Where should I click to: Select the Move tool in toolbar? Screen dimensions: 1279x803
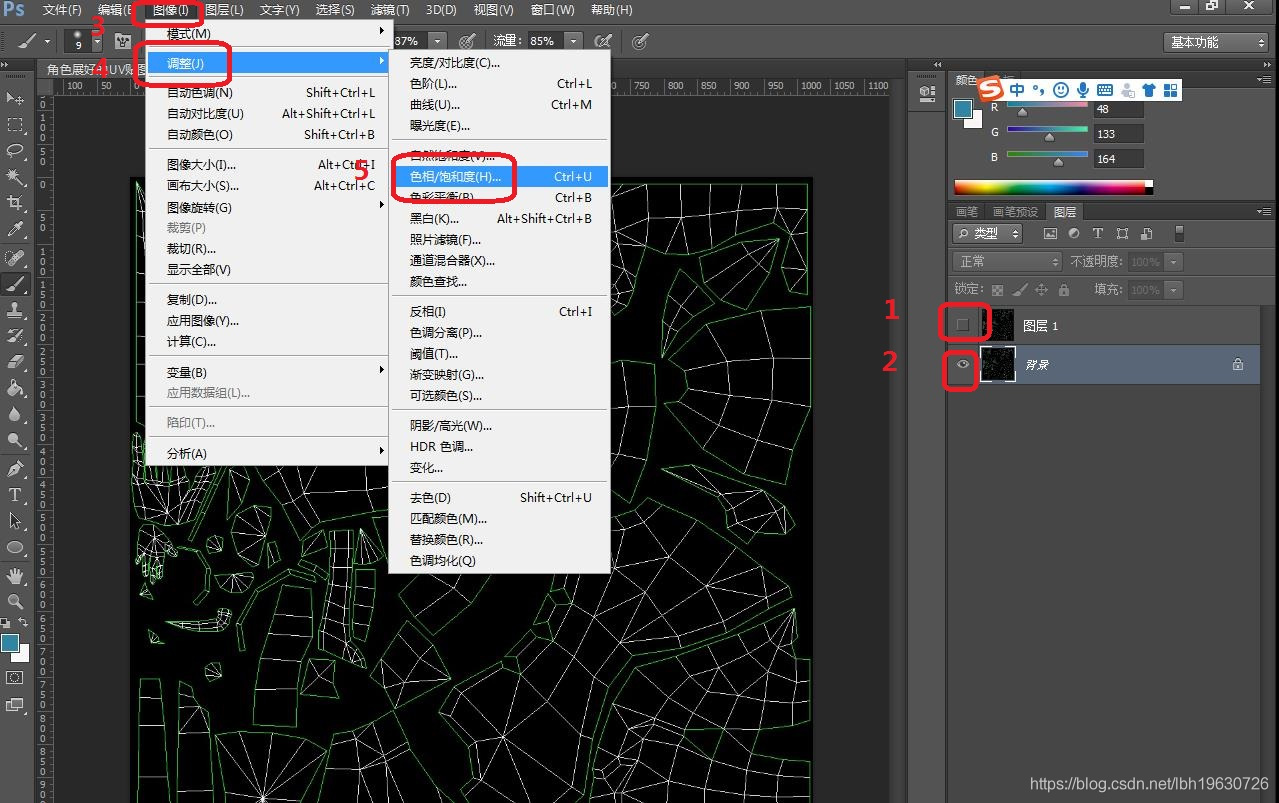pos(15,98)
